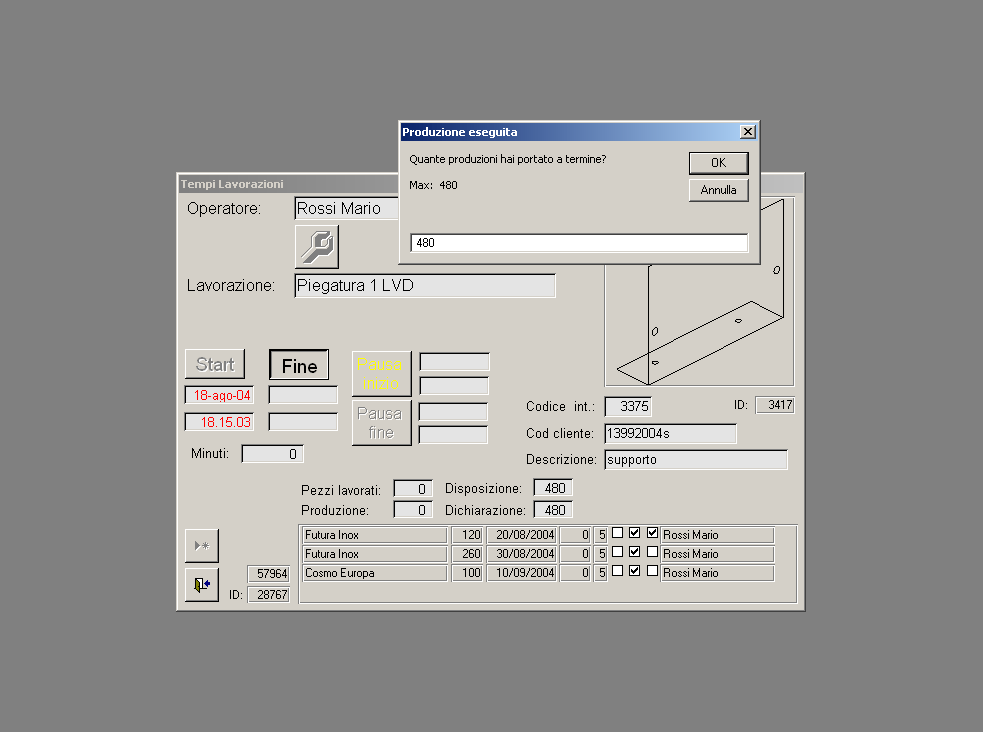Toggle second checkbox in 30/08/2004 row
Viewport: 983px width, 732px height.
coord(634,552)
